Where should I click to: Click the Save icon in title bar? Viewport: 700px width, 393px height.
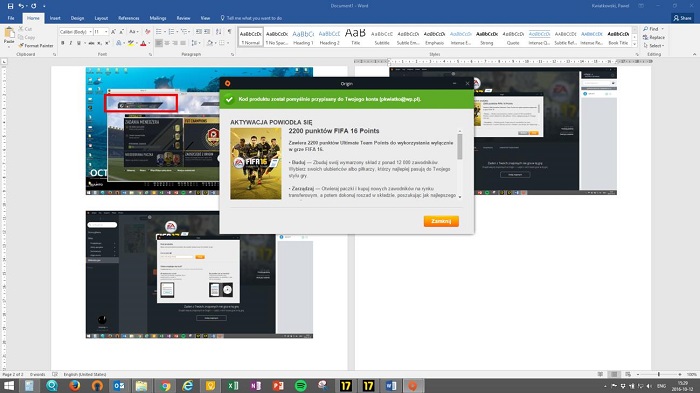pos(10,6)
